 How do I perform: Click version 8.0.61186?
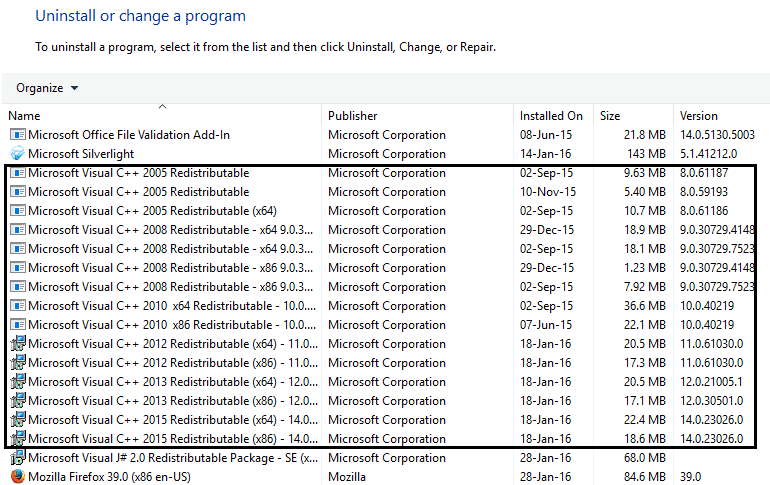(704, 211)
